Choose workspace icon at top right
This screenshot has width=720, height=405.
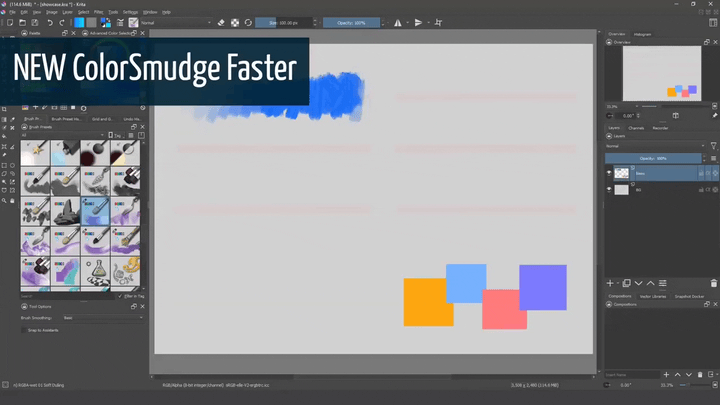pos(713,22)
